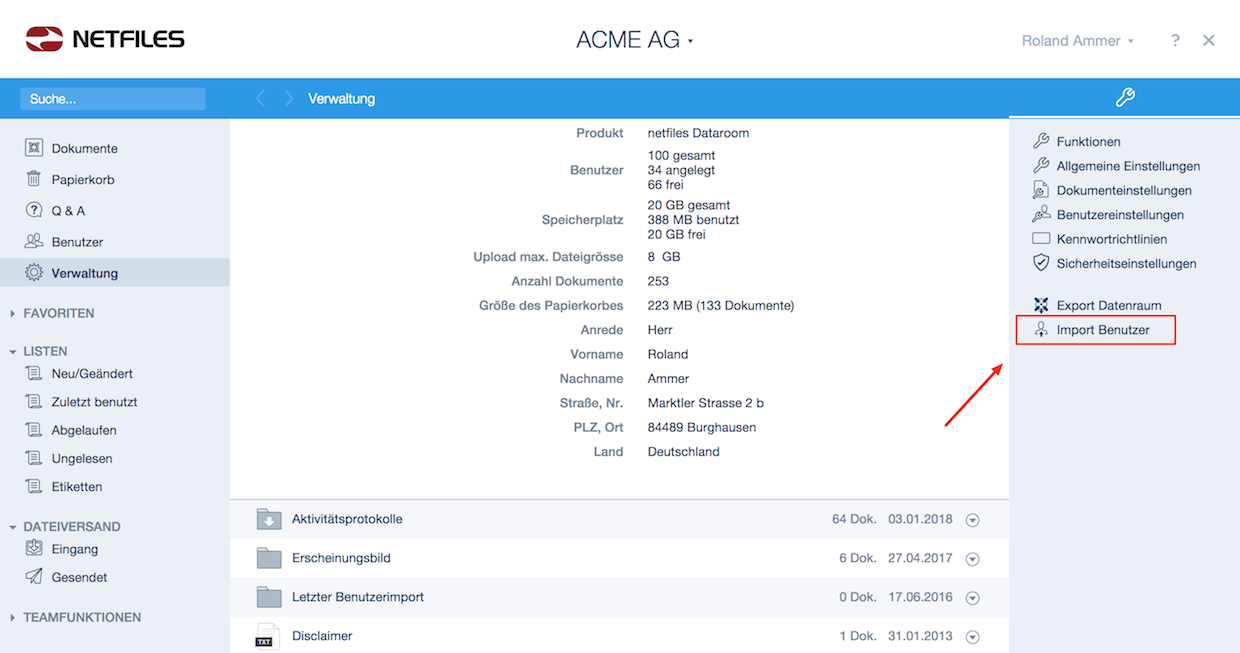The height and width of the screenshot is (653, 1240).
Task: Expand the FAVORITEN section
Action: click(x=14, y=314)
